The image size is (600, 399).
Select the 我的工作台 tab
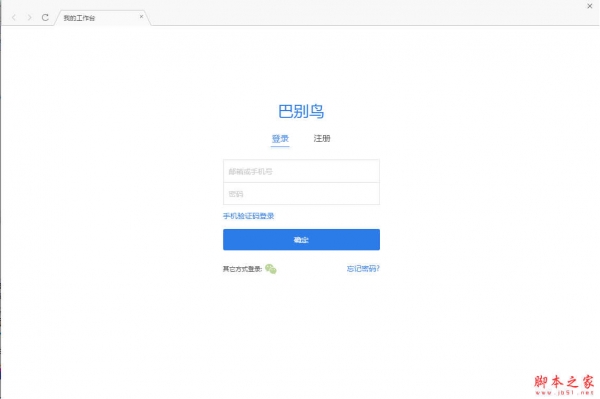click(102, 18)
